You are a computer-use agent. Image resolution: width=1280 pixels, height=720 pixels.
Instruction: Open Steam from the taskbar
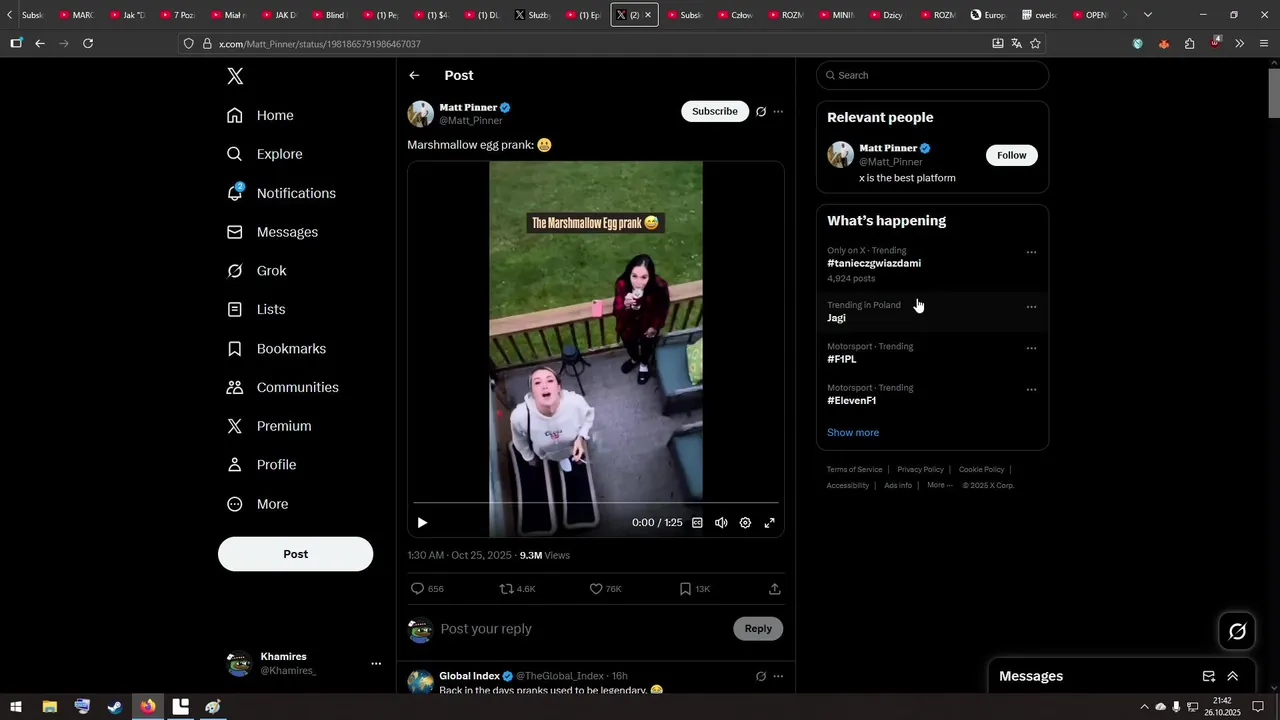(x=115, y=707)
